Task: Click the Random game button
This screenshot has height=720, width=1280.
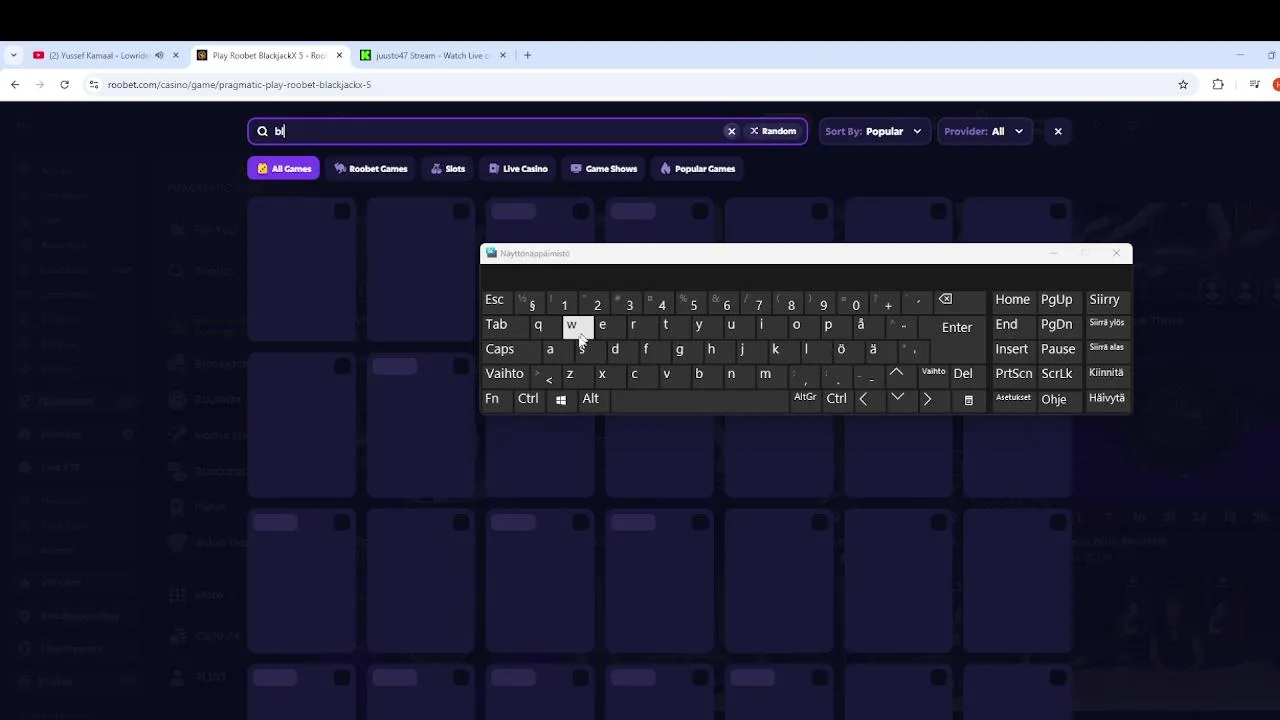Action: (773, 131)
